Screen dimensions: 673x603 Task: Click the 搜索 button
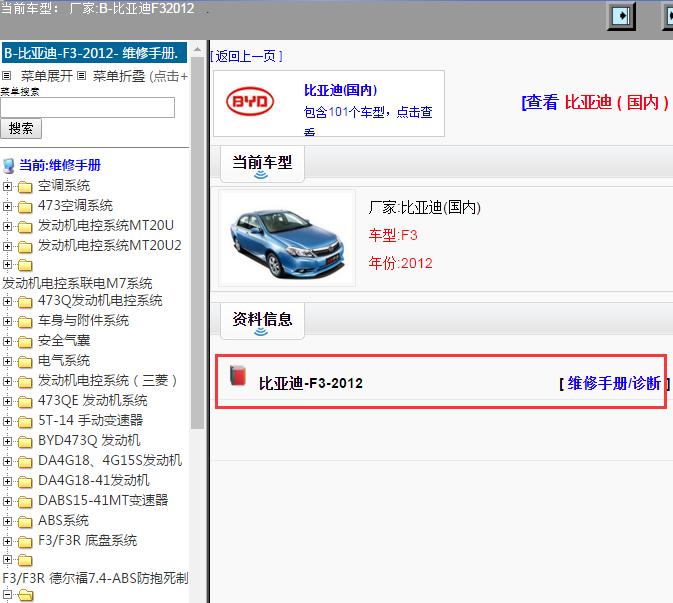tap(21, 128)
